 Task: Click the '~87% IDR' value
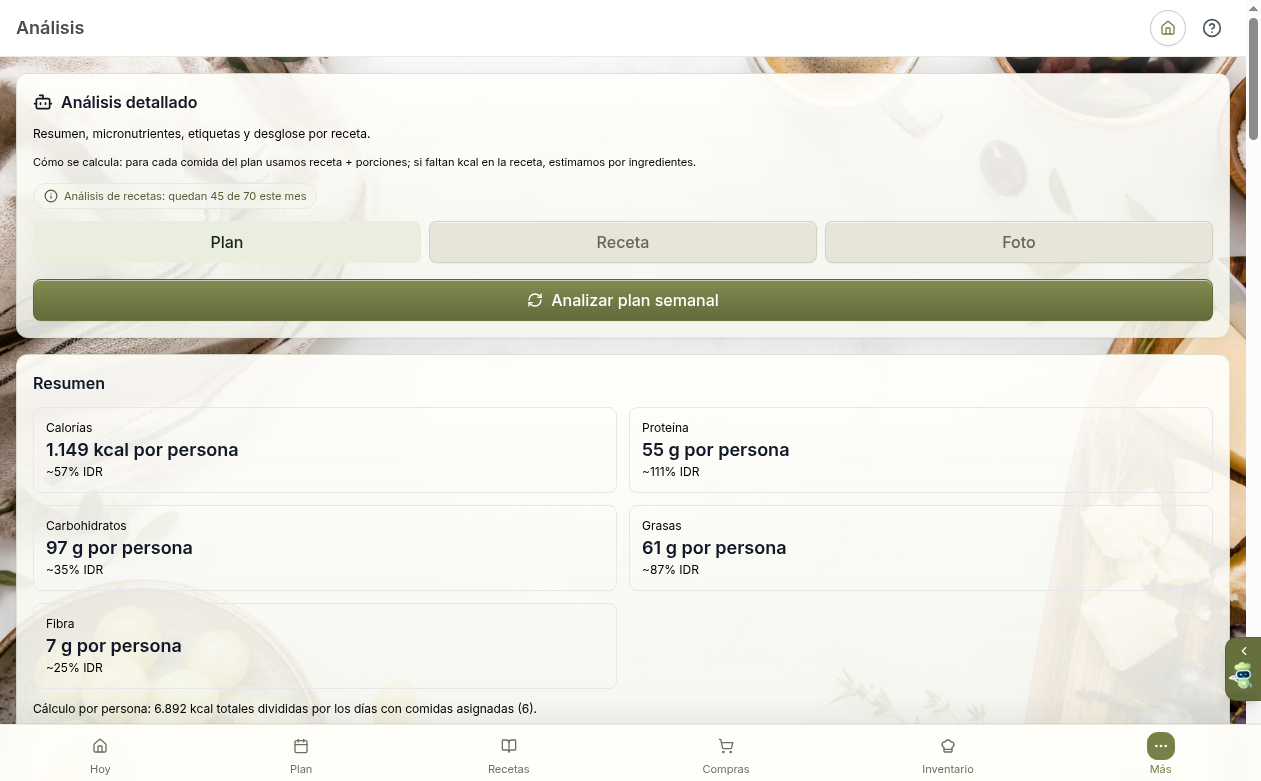click(670, 570)
